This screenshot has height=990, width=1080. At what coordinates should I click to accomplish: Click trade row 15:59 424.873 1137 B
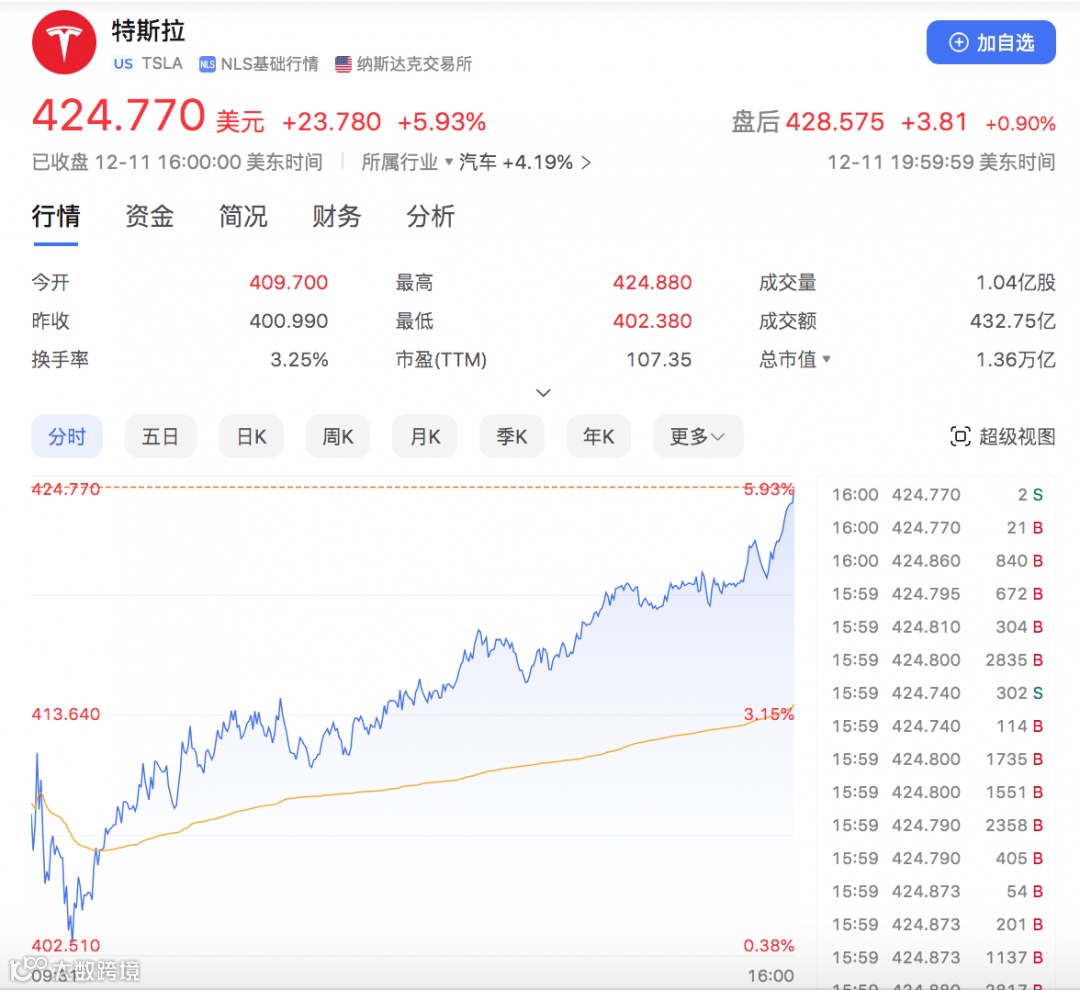pos(937,958)
